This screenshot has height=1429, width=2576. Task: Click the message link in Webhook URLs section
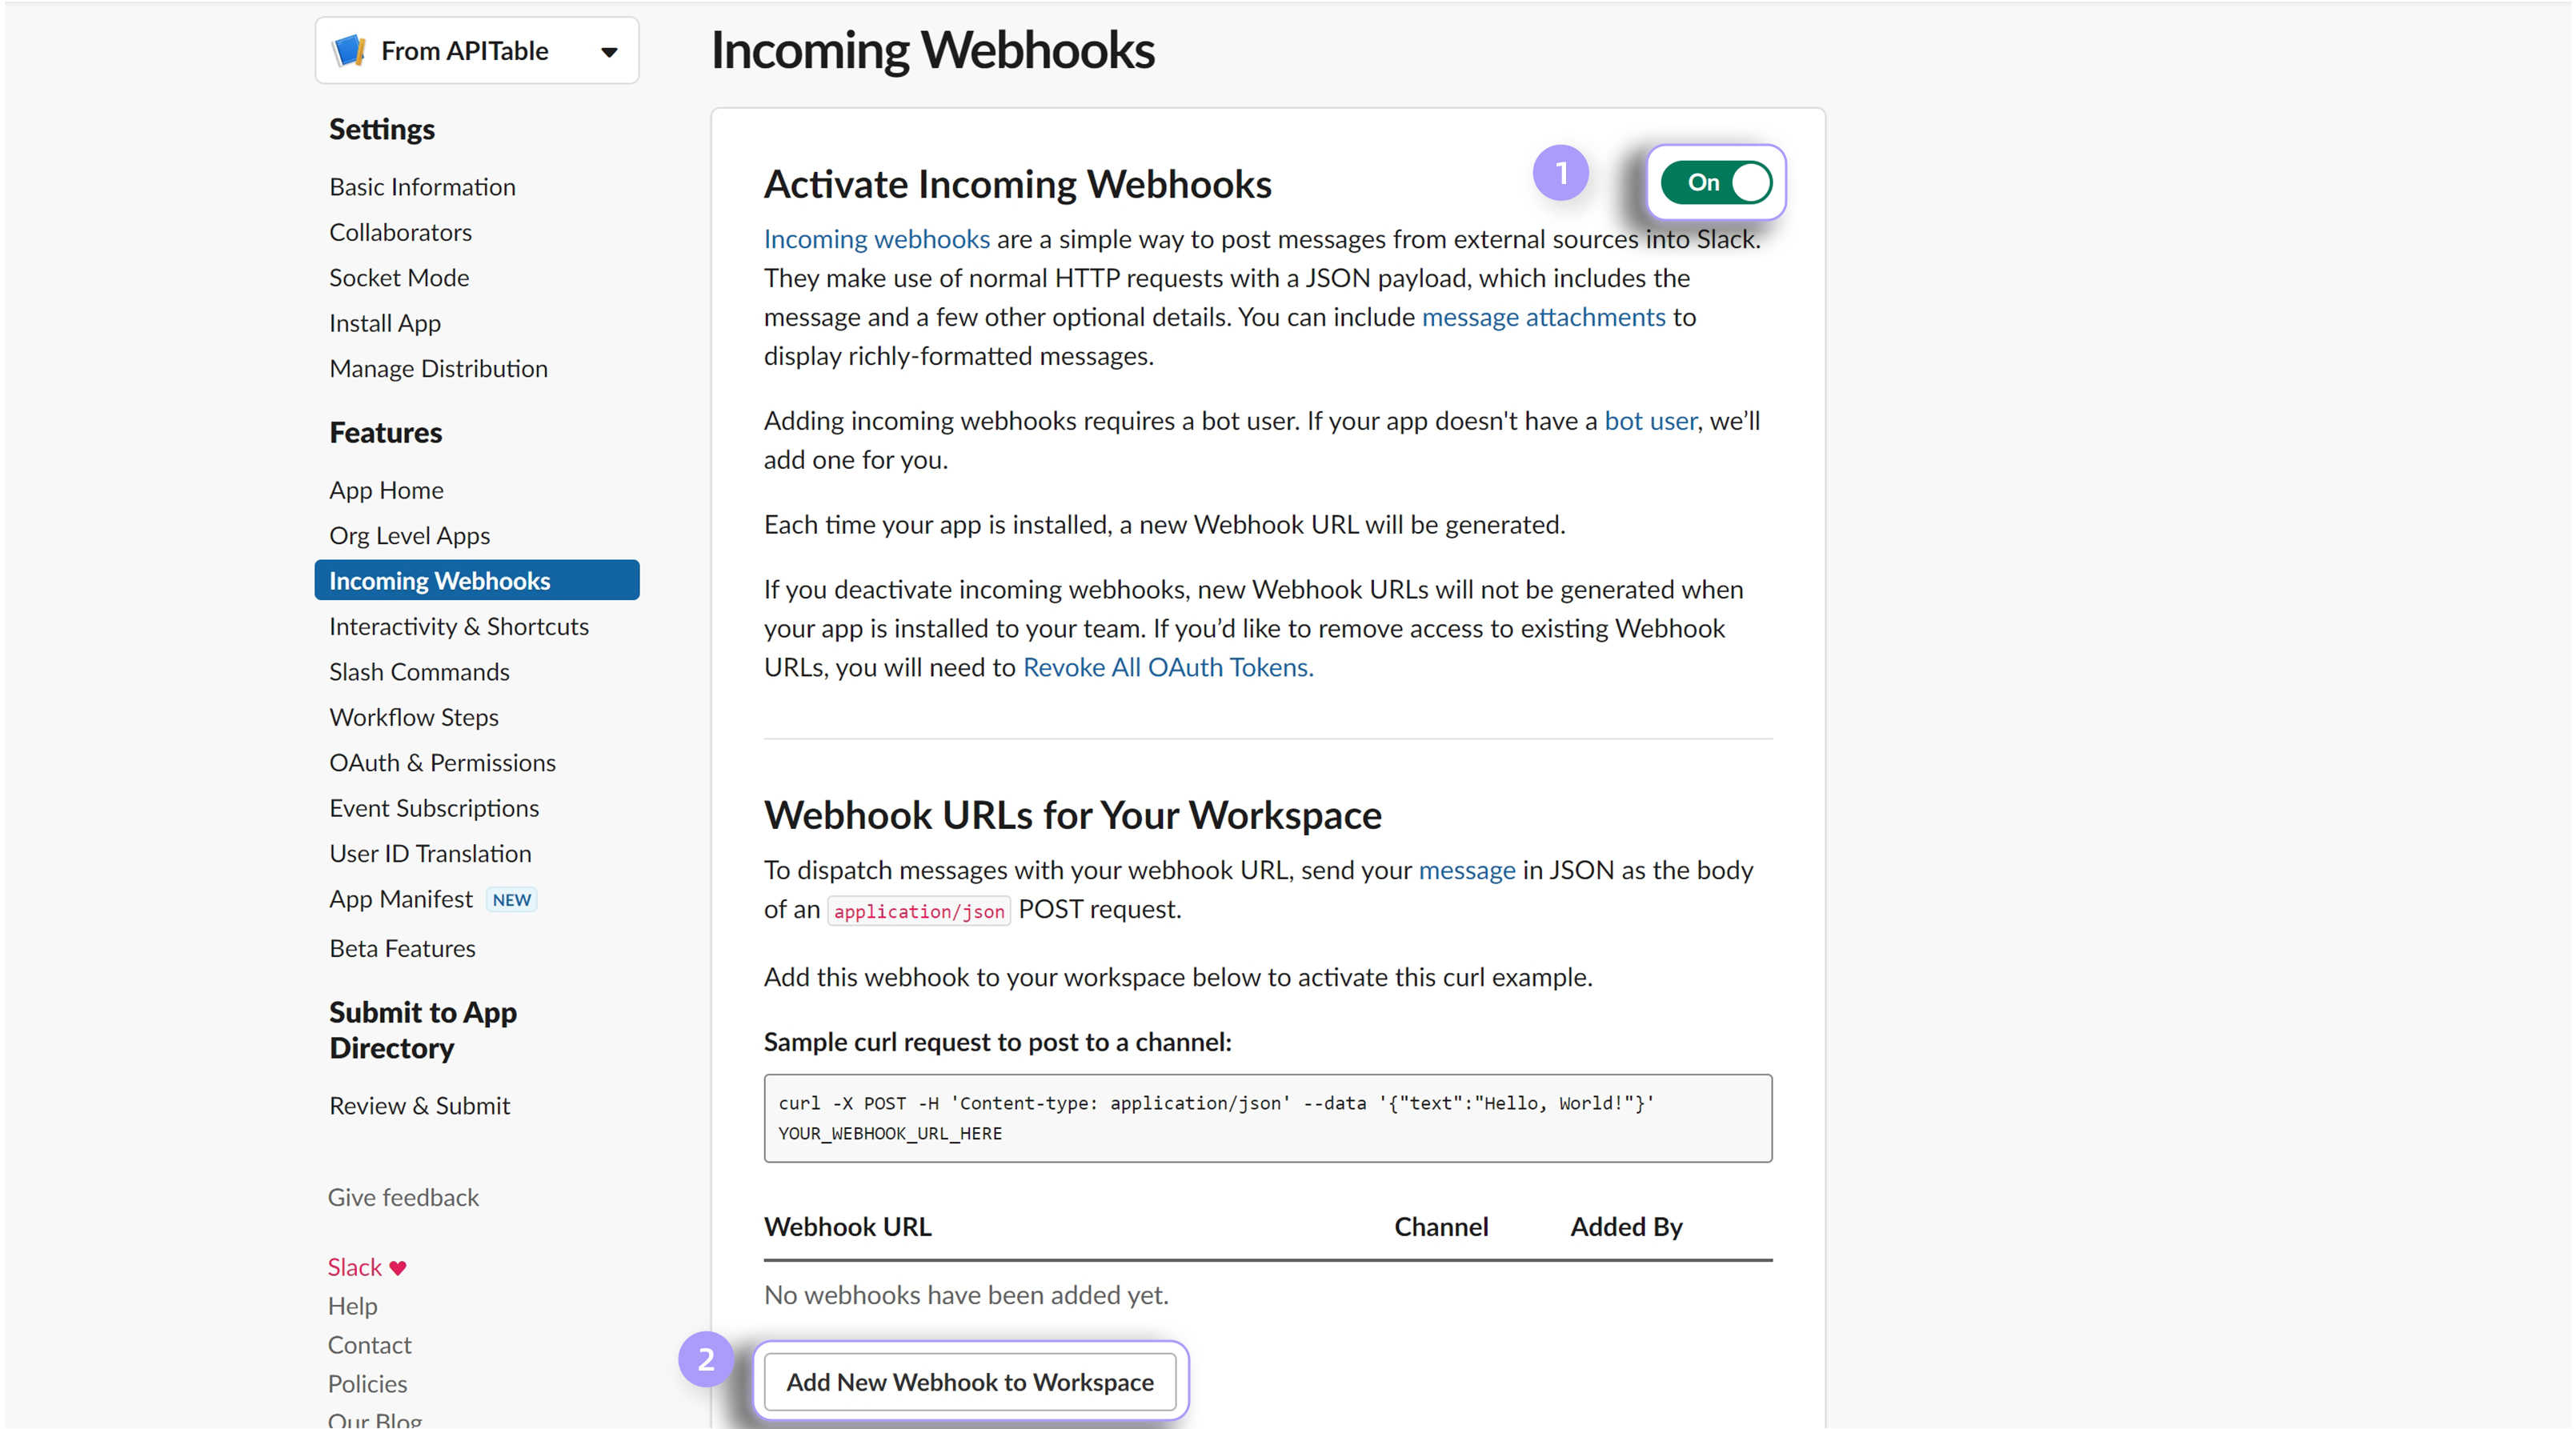(1466, 870)
